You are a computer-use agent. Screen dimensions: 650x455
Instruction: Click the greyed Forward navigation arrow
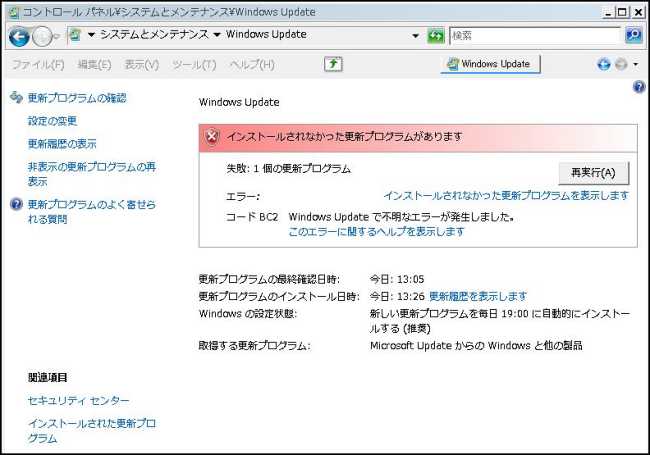point(42,37)
